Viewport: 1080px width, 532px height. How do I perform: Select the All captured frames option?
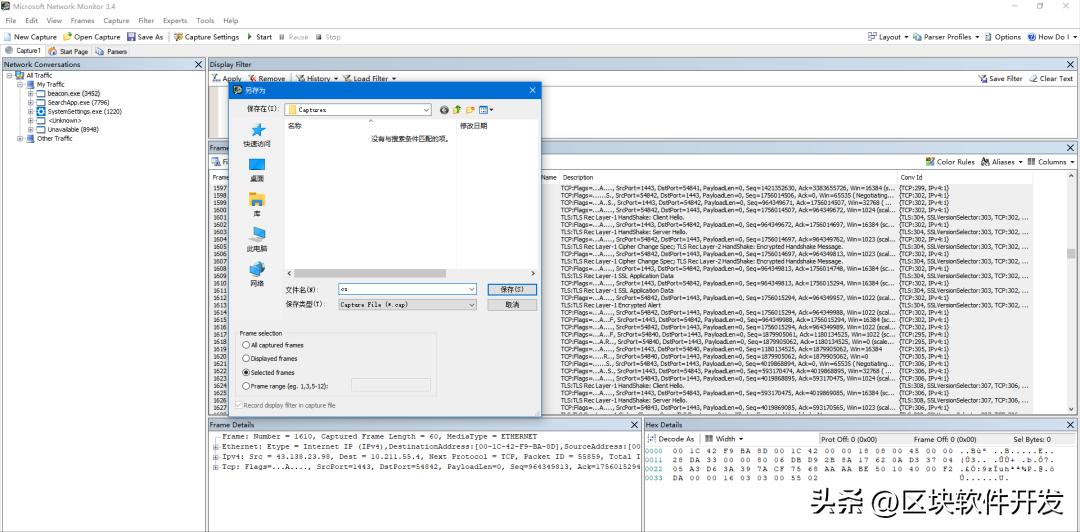[x=247, y=345]
